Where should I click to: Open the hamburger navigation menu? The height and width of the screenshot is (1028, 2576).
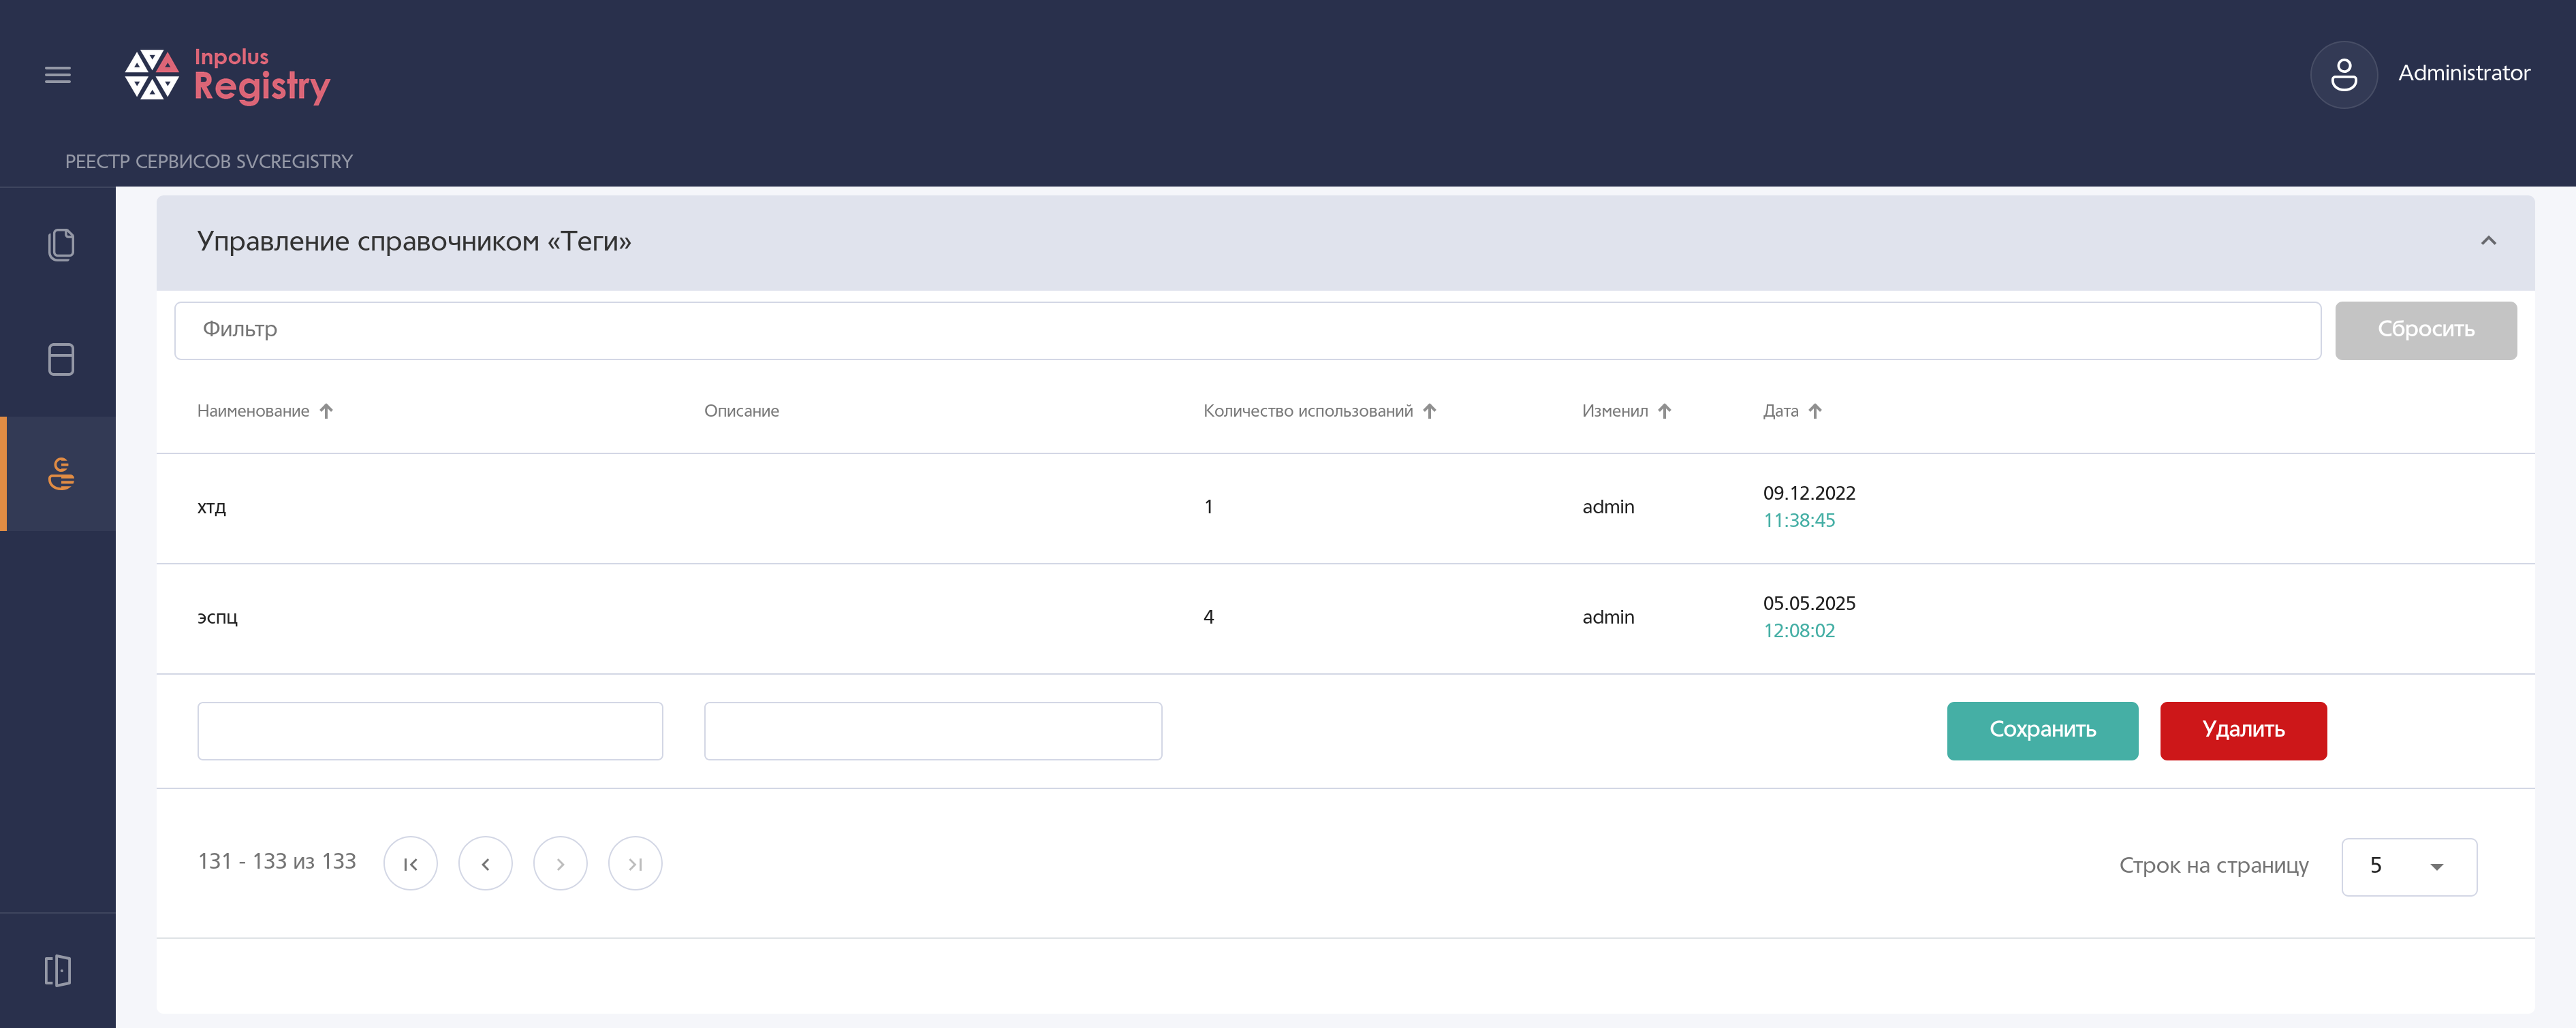pyautogui.click(x=58, y=74)
